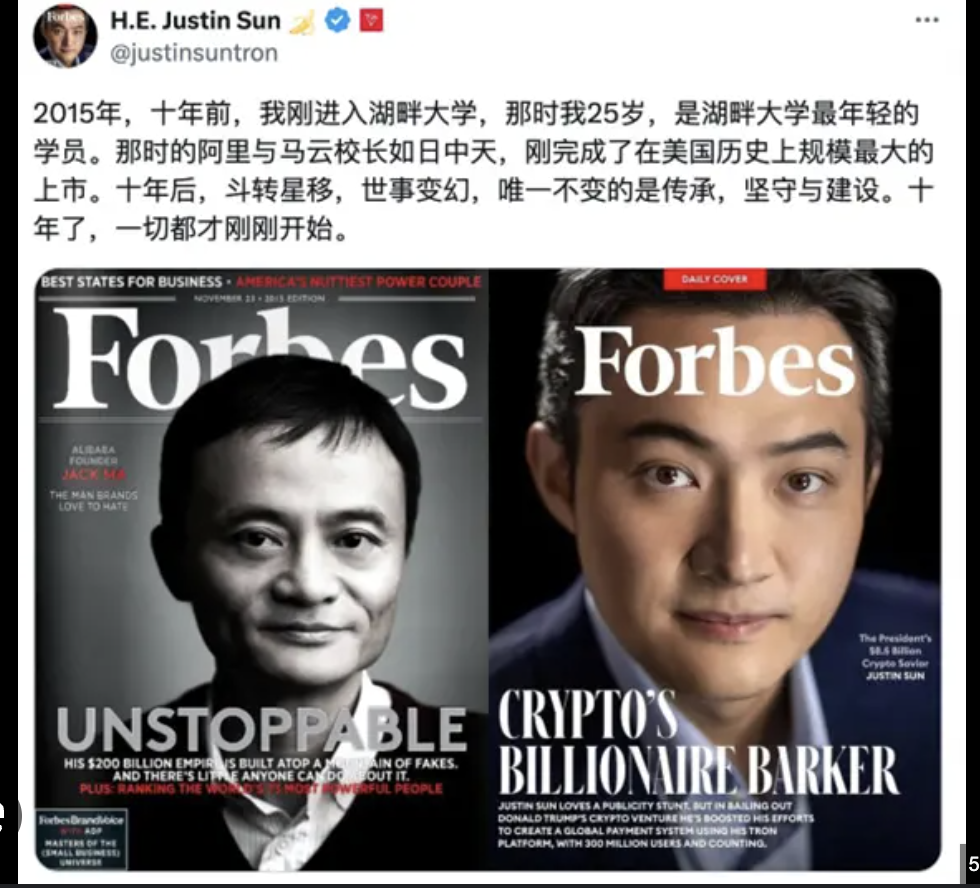Open the Jack Ma Forbes cover image
980x888 pixels.
pos(261,569)
